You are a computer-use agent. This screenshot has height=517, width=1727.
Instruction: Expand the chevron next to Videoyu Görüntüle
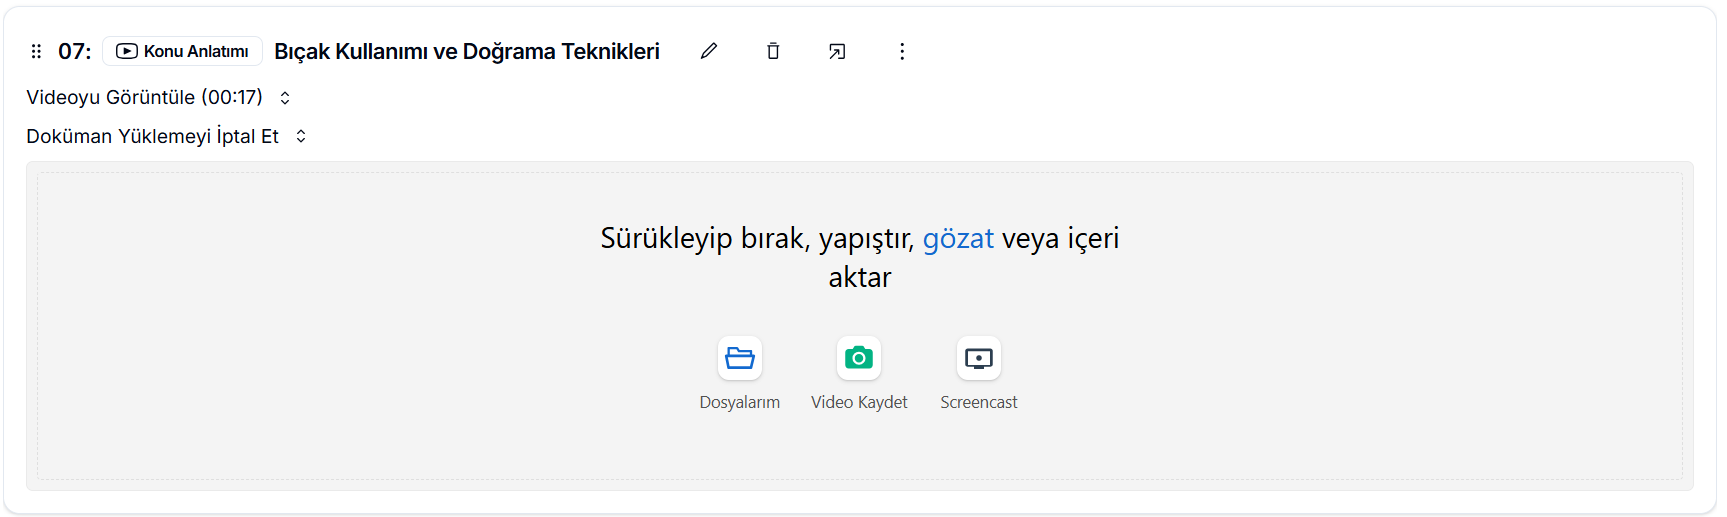click(285, 98)
